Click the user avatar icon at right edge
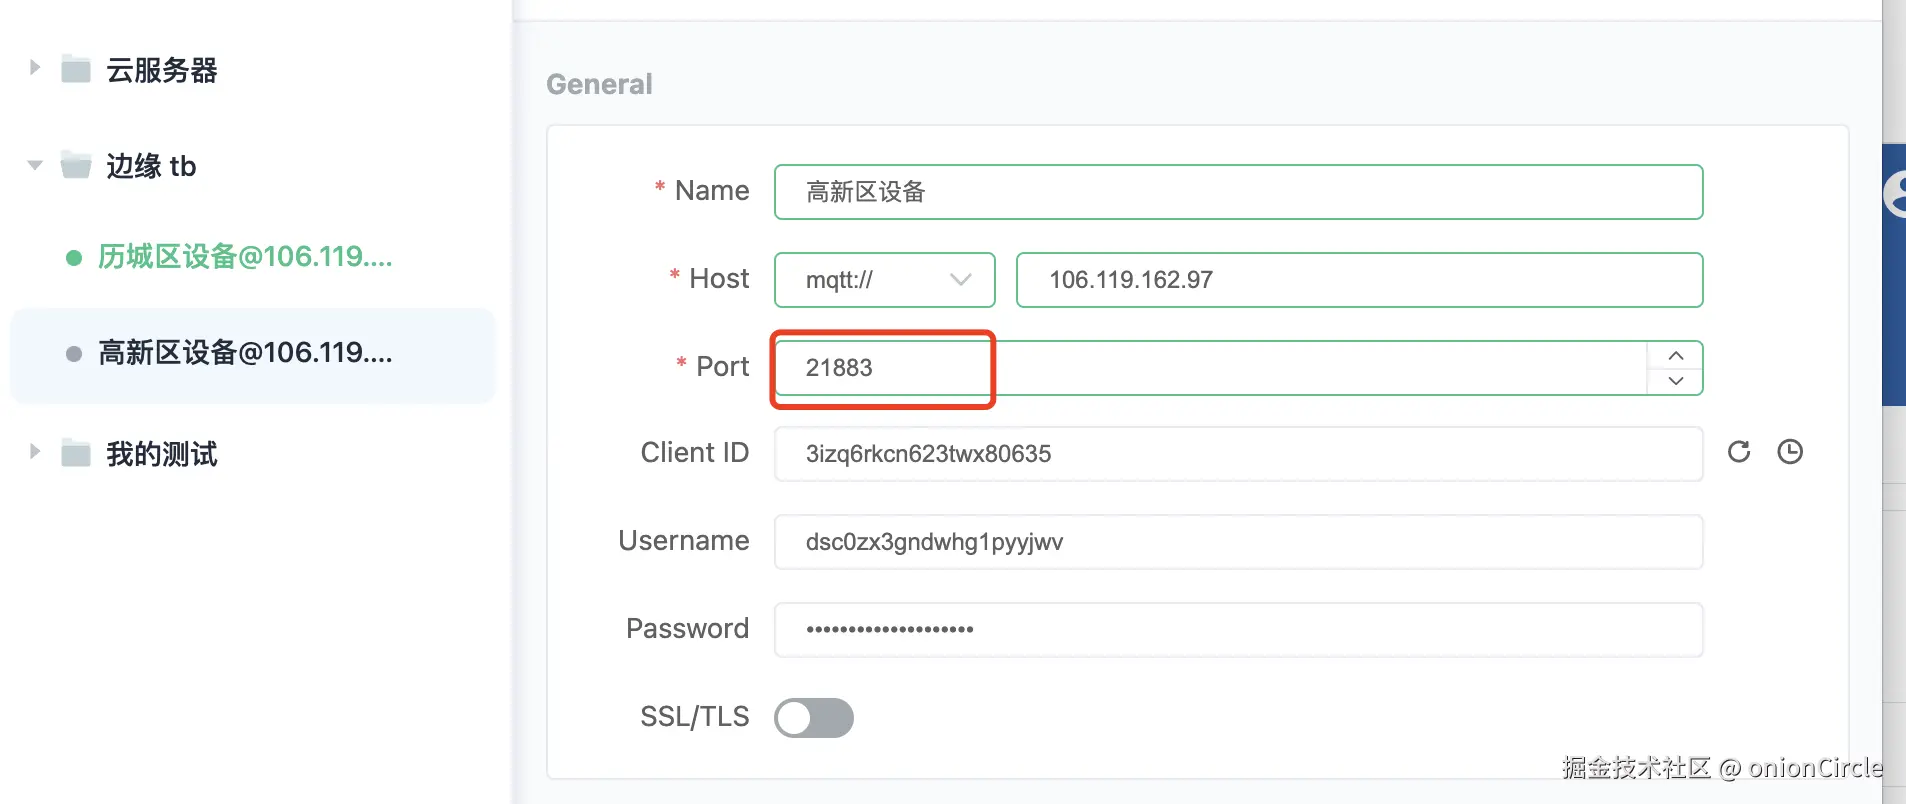Screen dimensions: 1906x804 tap(1896, 194)
